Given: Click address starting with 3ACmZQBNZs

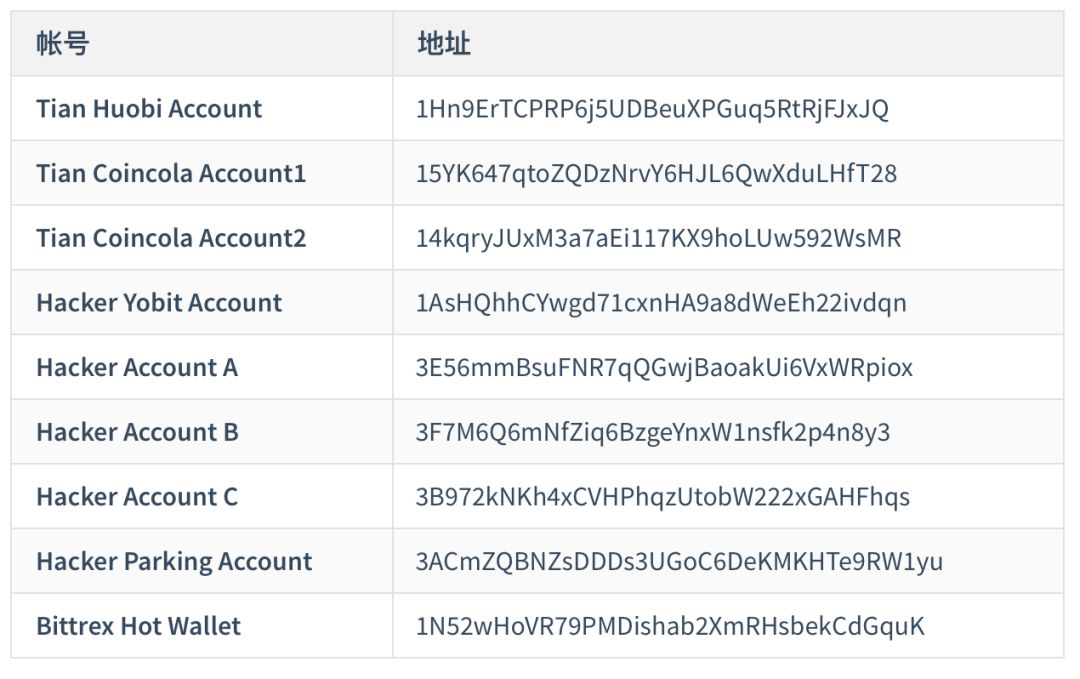Looking at the screenshot, I should click(678, 562).
